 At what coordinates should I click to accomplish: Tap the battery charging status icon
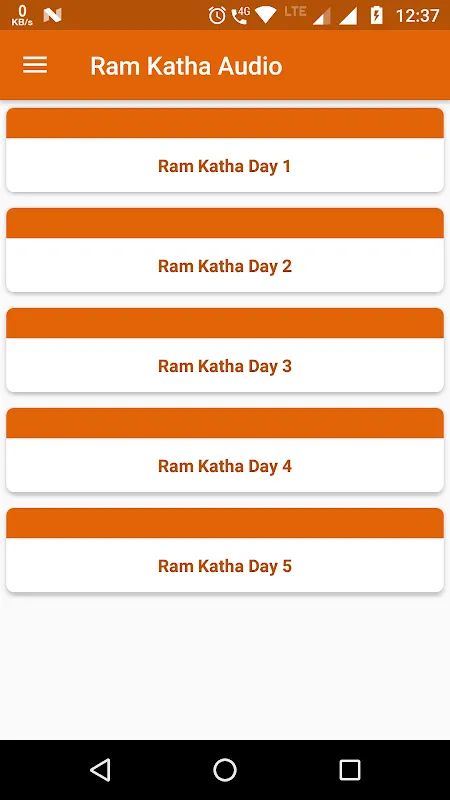click(x=377, y=15)
